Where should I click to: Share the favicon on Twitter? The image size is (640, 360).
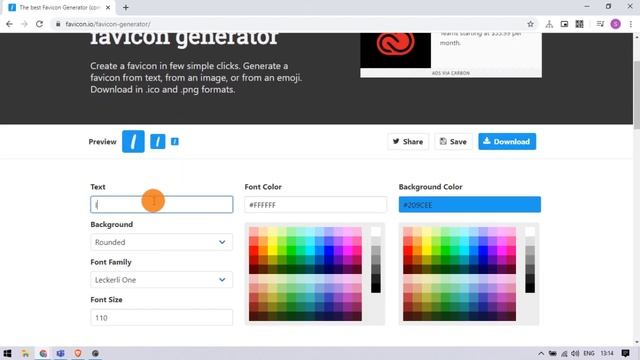click(x=408, y=142)
